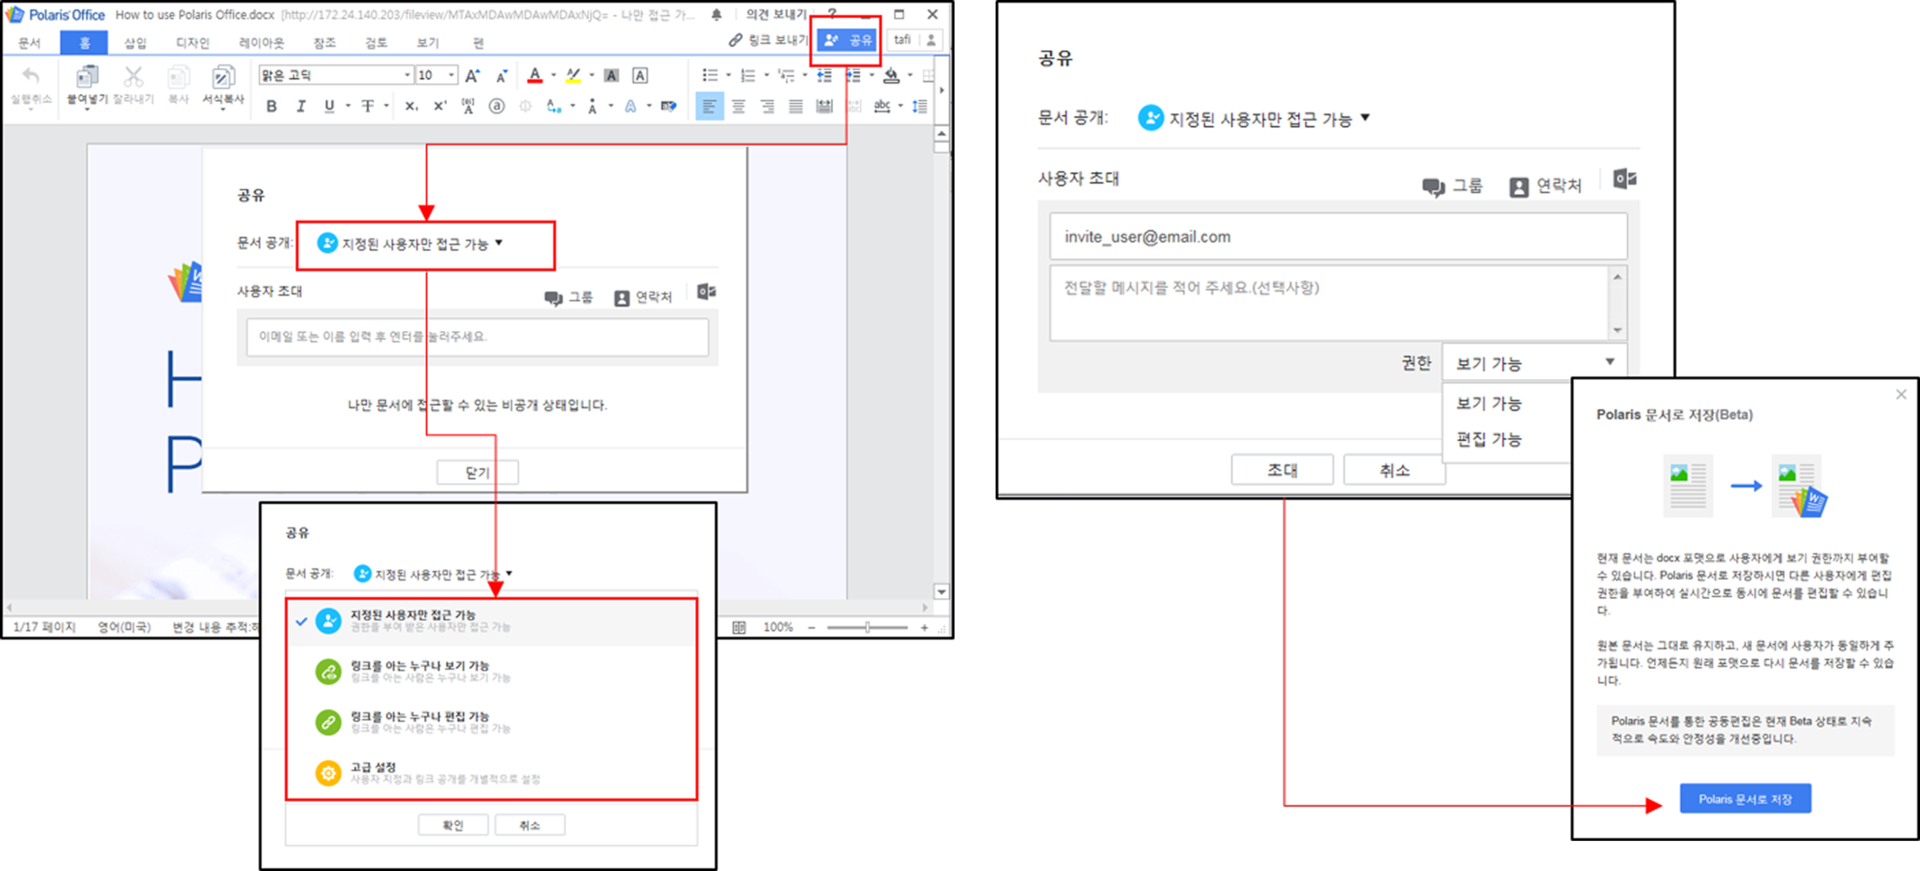Click the notification bell icon
The width and height of the screenshot is (1920, 871).
click(716, 14)
